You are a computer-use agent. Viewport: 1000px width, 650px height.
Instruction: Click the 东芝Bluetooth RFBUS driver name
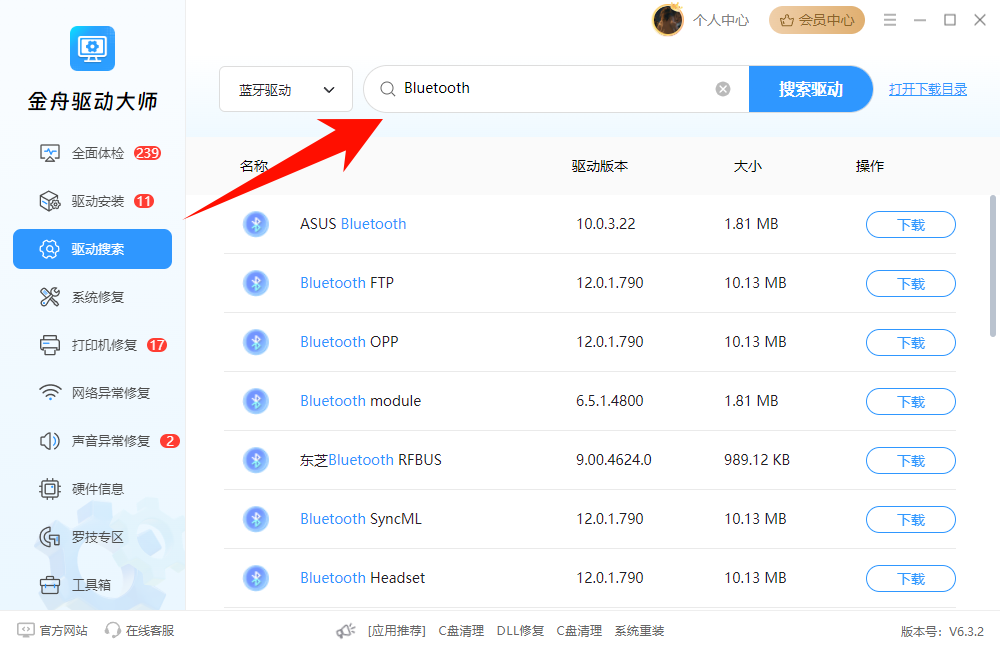pyautogui.click(x=371, y=460)
